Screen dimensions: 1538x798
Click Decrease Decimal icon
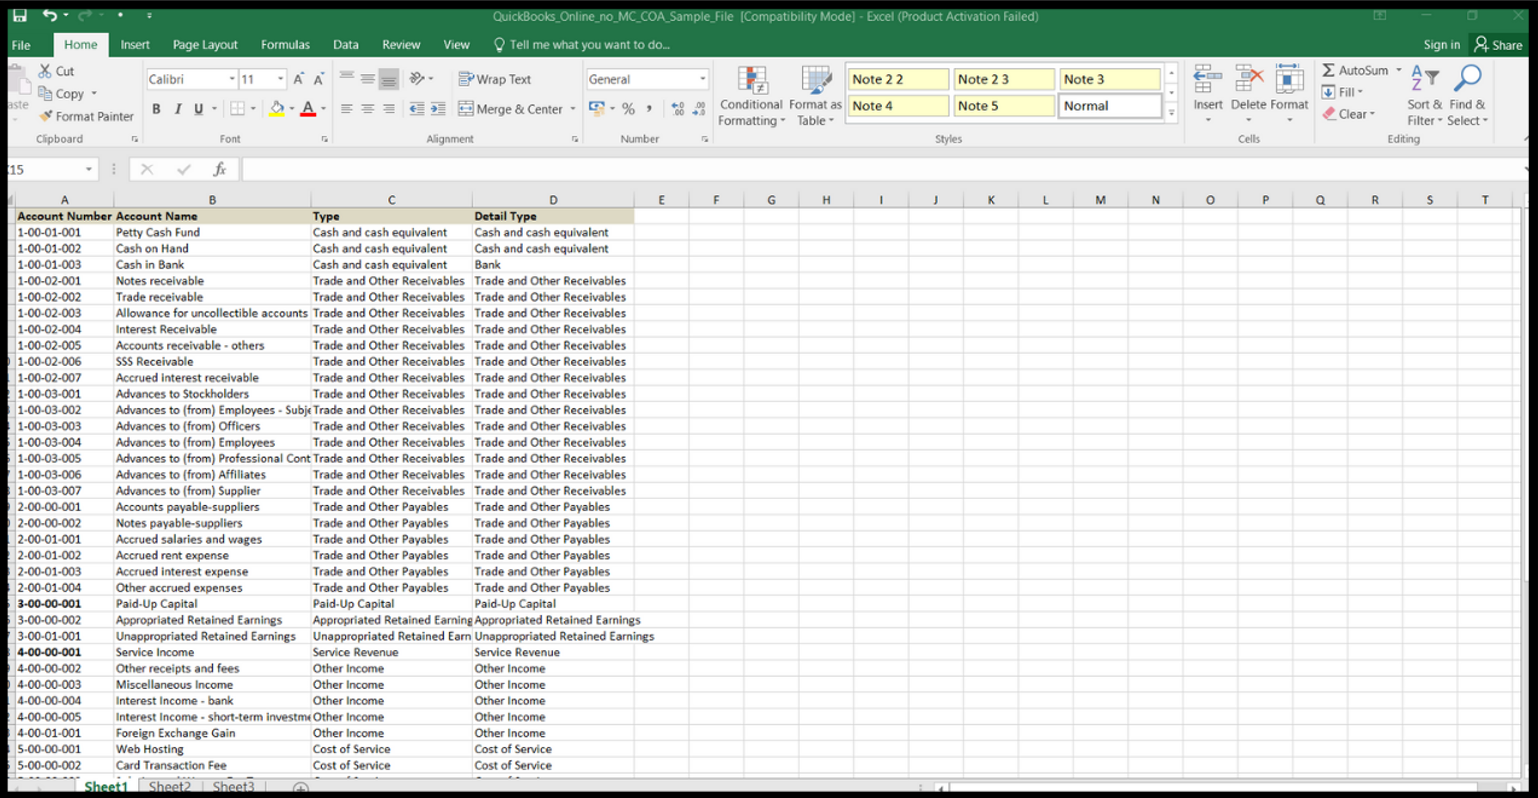pos(699,109)
